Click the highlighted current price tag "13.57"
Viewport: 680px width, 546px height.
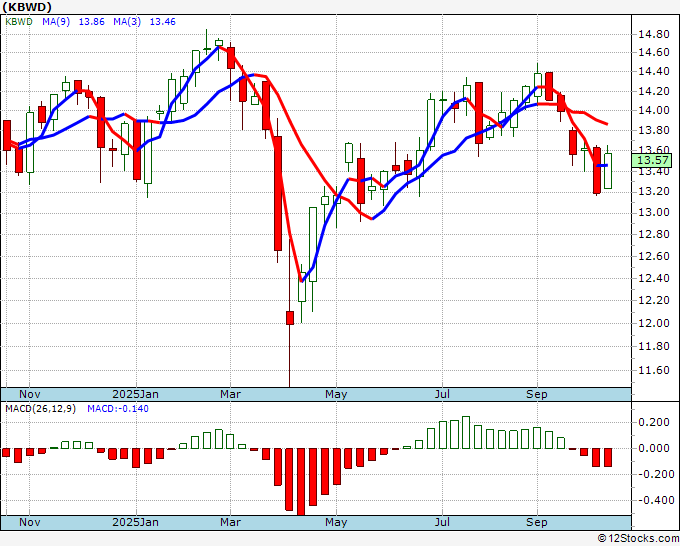pos(652,160)
